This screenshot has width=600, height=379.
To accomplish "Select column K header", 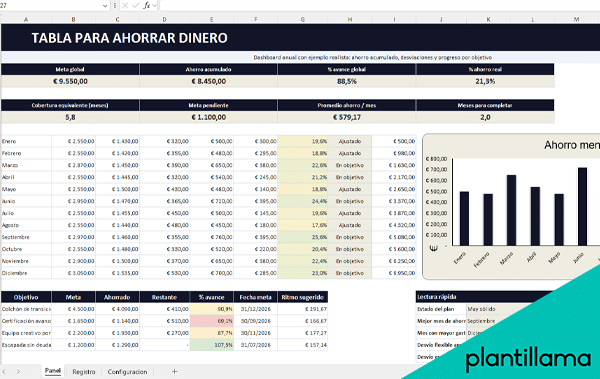I will point(488,19).
